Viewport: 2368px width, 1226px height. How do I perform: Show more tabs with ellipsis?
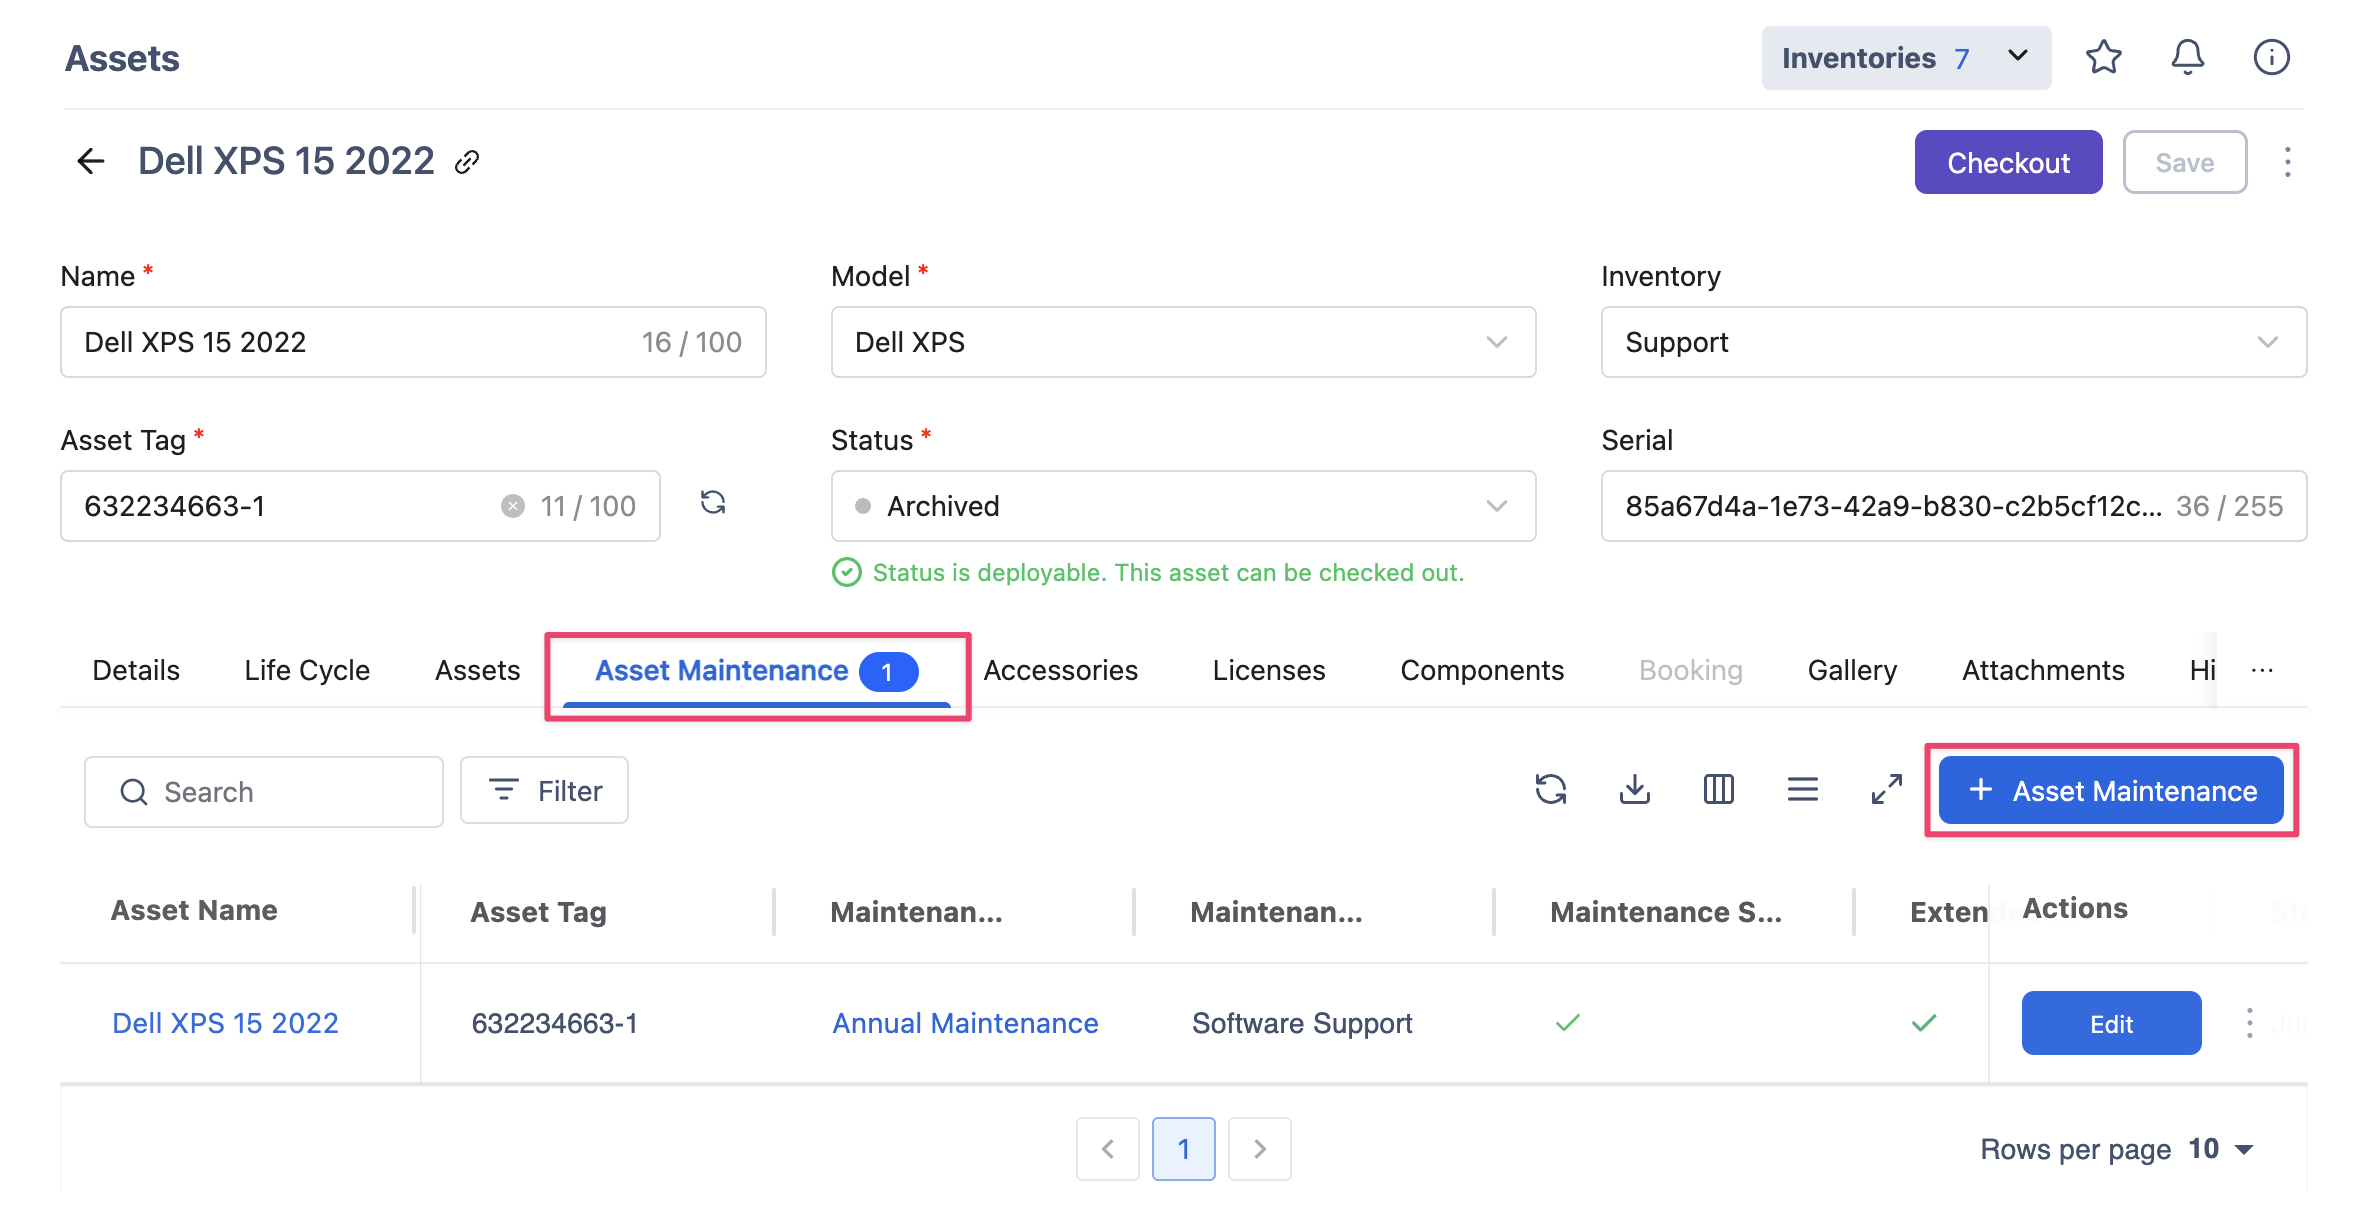point(2262,670)
